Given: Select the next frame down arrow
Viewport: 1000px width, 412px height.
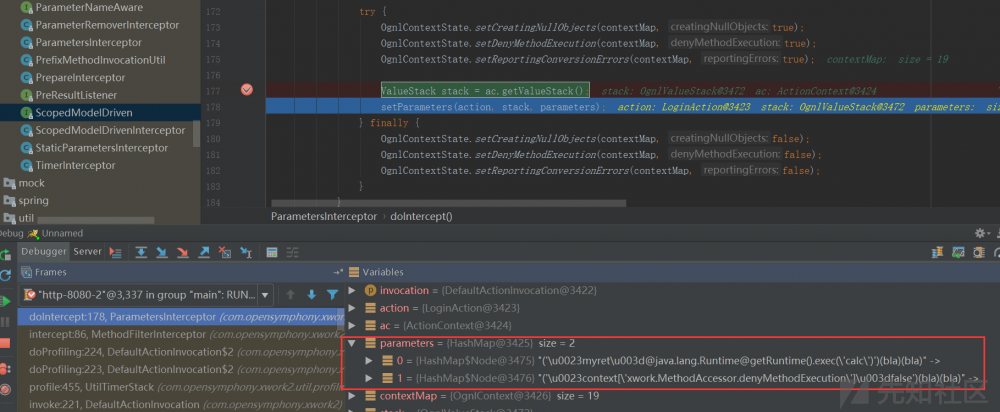Looking at the screenshot, I should (312, 295).
